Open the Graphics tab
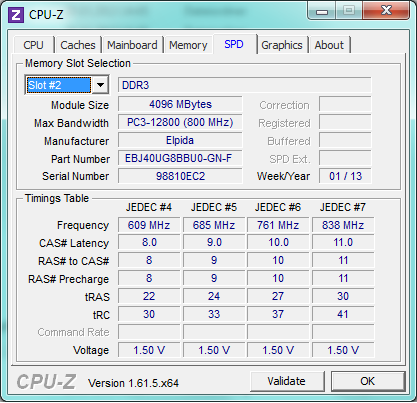This screenshot has width=417, height=403. (x=282, y=45)
